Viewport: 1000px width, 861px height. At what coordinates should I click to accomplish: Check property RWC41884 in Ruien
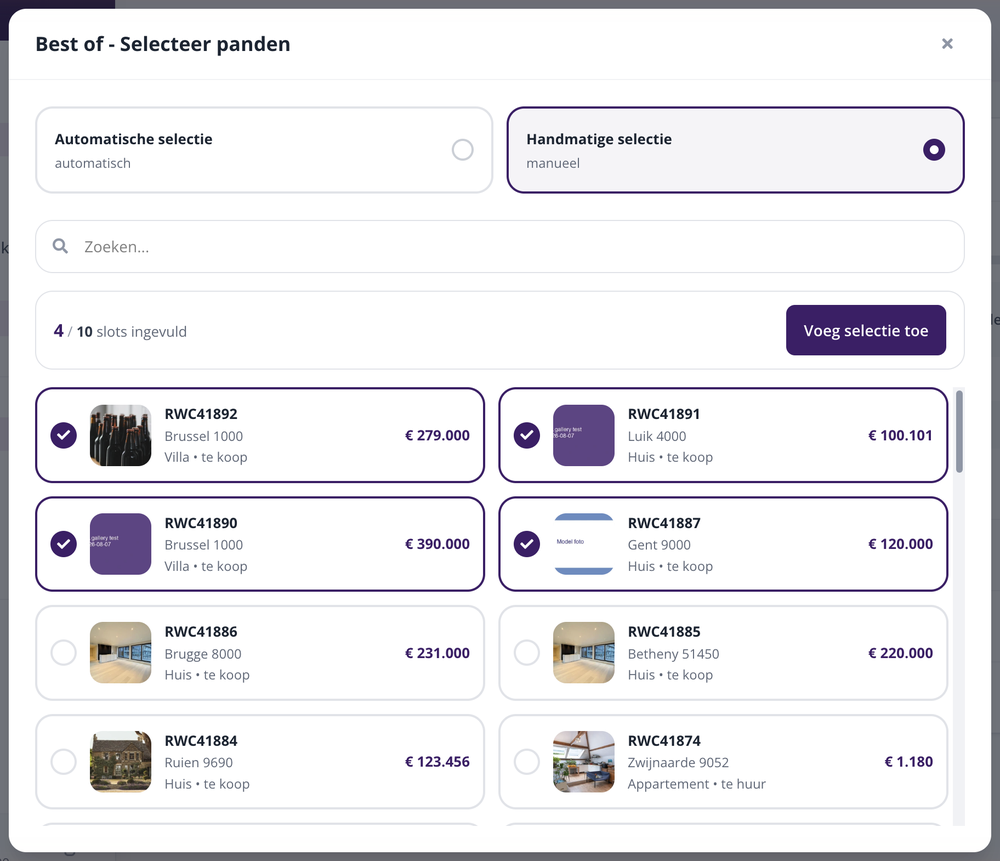pos(64,762)
